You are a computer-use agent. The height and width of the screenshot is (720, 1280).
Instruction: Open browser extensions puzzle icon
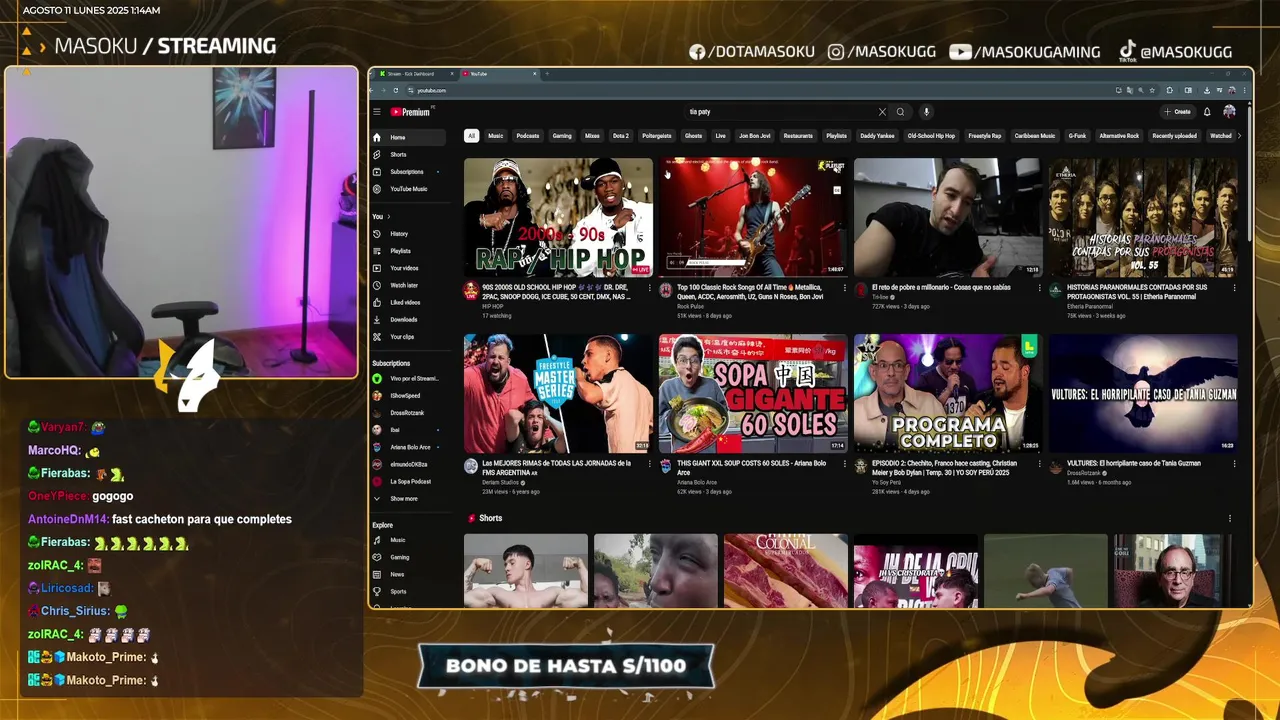pos(1172,90)
